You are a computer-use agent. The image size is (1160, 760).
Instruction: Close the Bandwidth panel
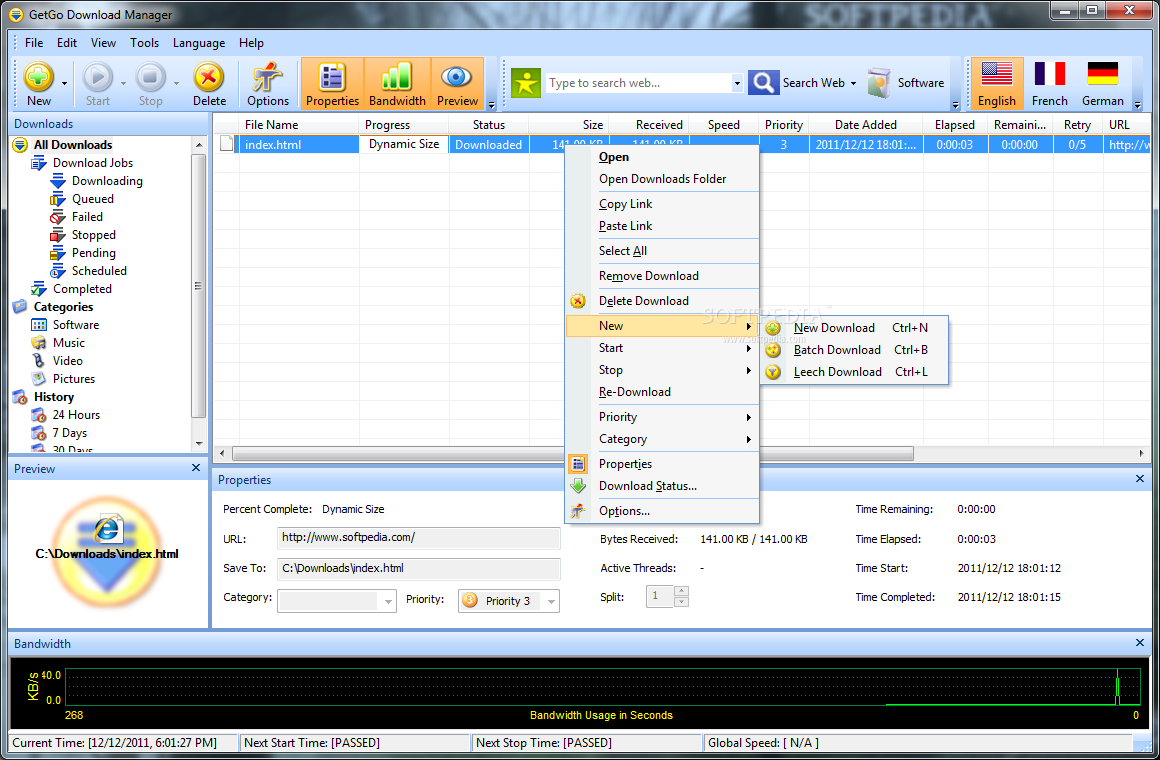point(1139,643)
